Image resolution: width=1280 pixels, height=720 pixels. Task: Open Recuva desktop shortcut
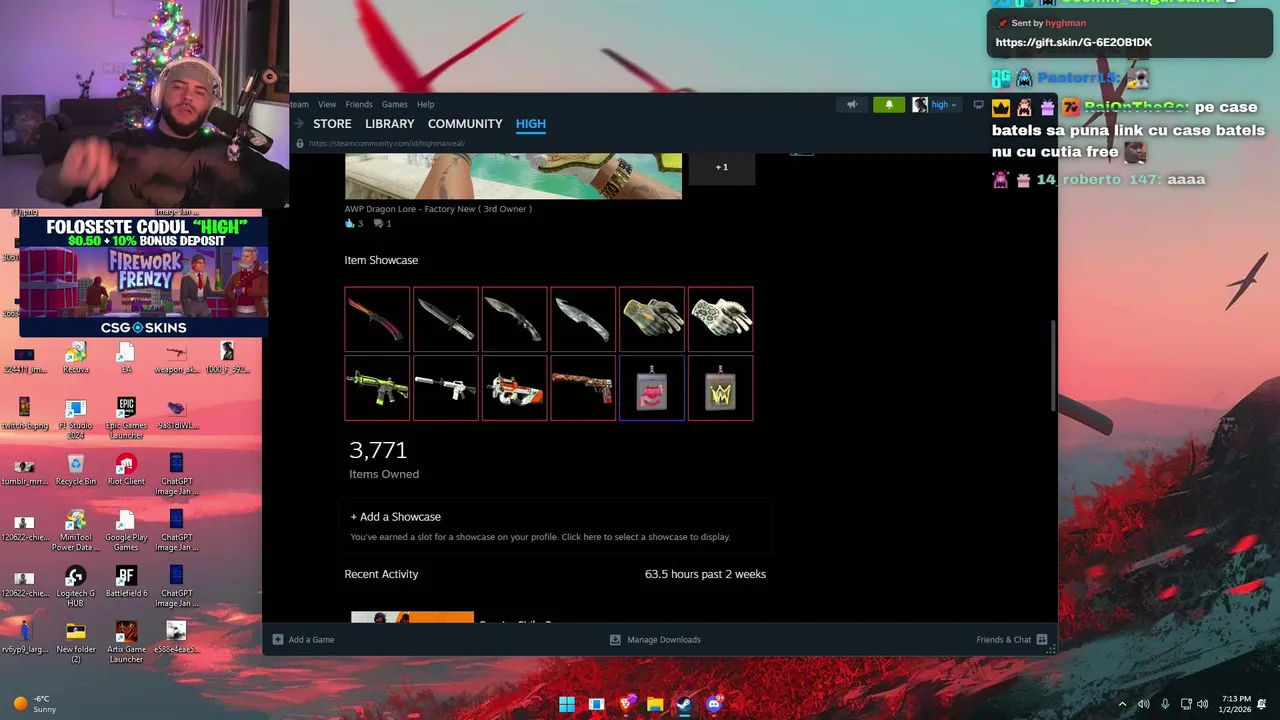[75, 356]
